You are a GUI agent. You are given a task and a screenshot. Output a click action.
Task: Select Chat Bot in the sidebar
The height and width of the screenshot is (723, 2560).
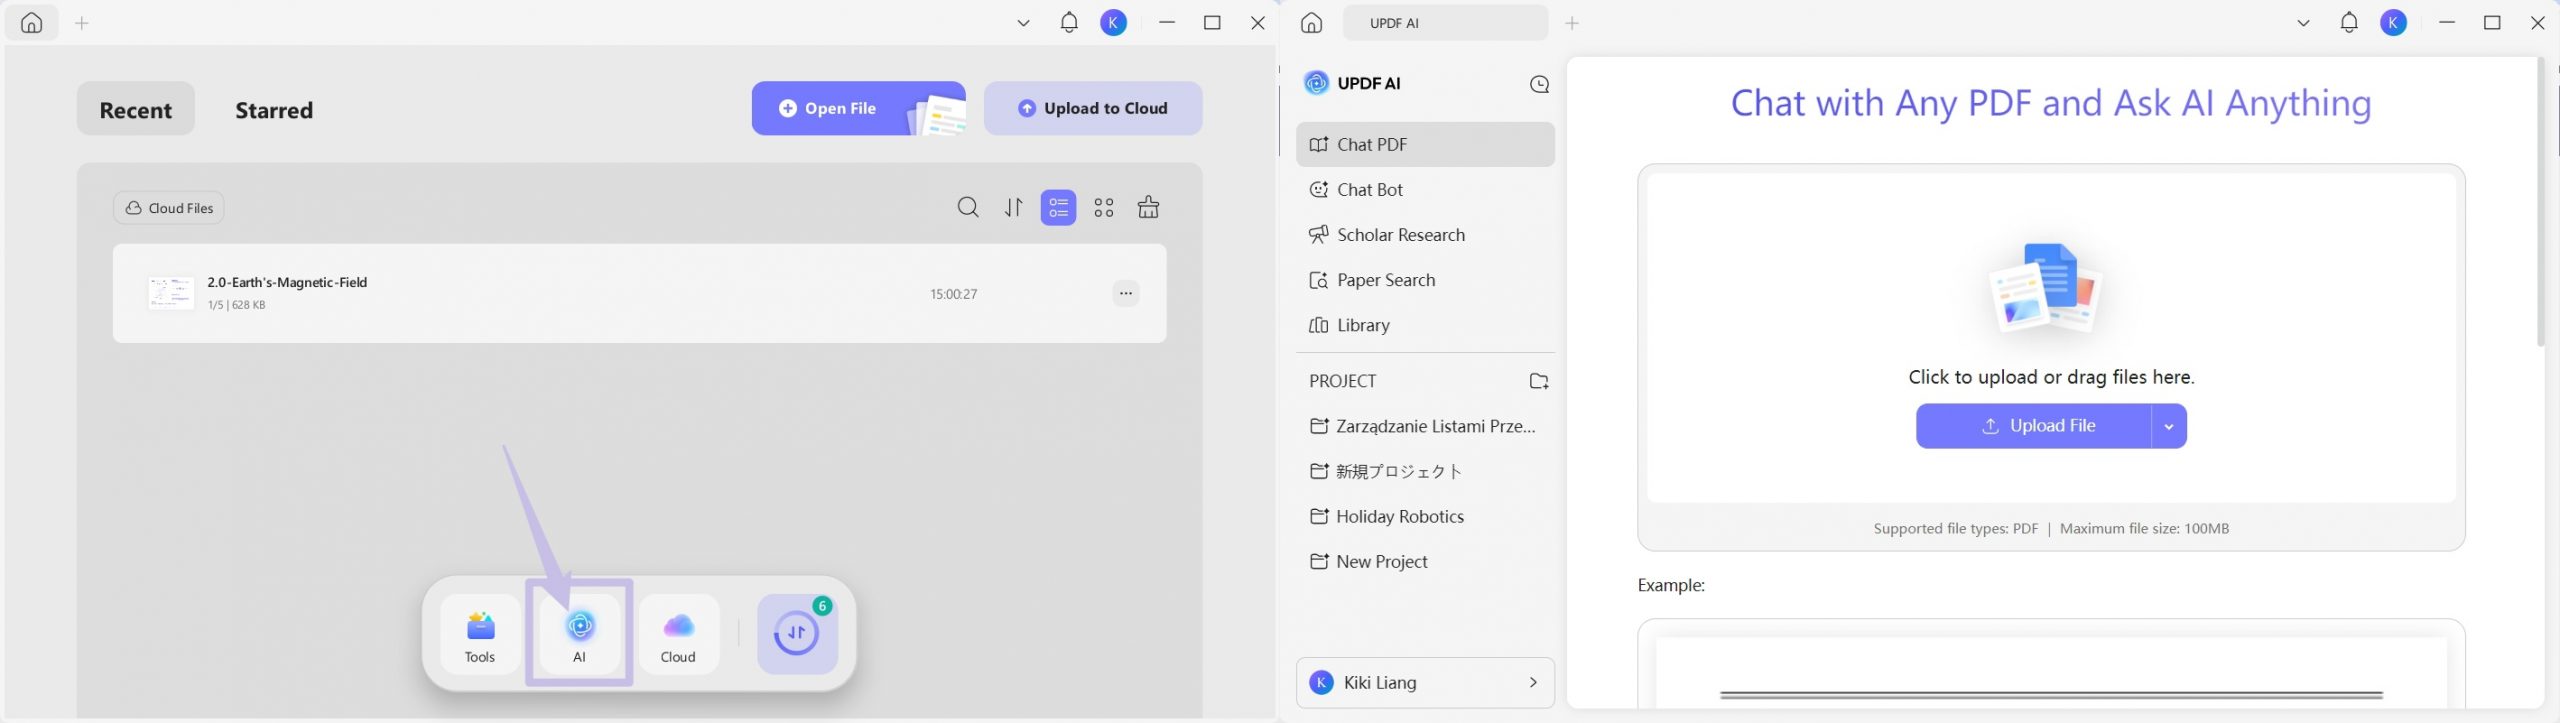click(1425, 190)
